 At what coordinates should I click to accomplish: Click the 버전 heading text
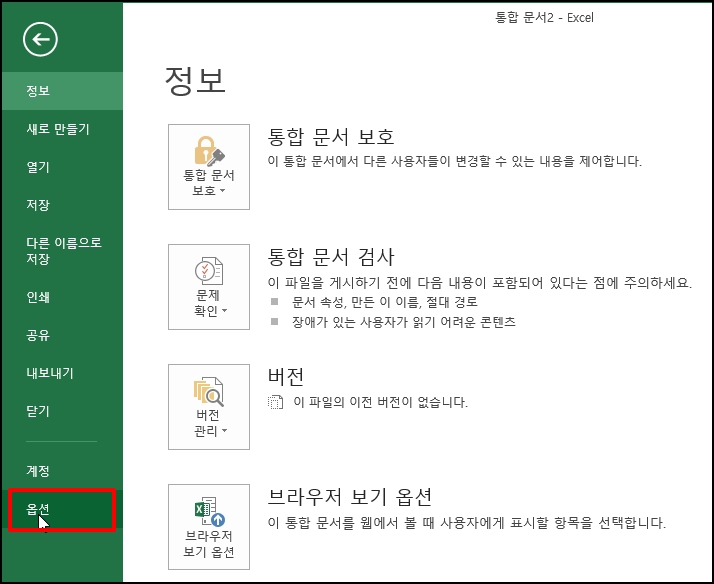(286, 377)
